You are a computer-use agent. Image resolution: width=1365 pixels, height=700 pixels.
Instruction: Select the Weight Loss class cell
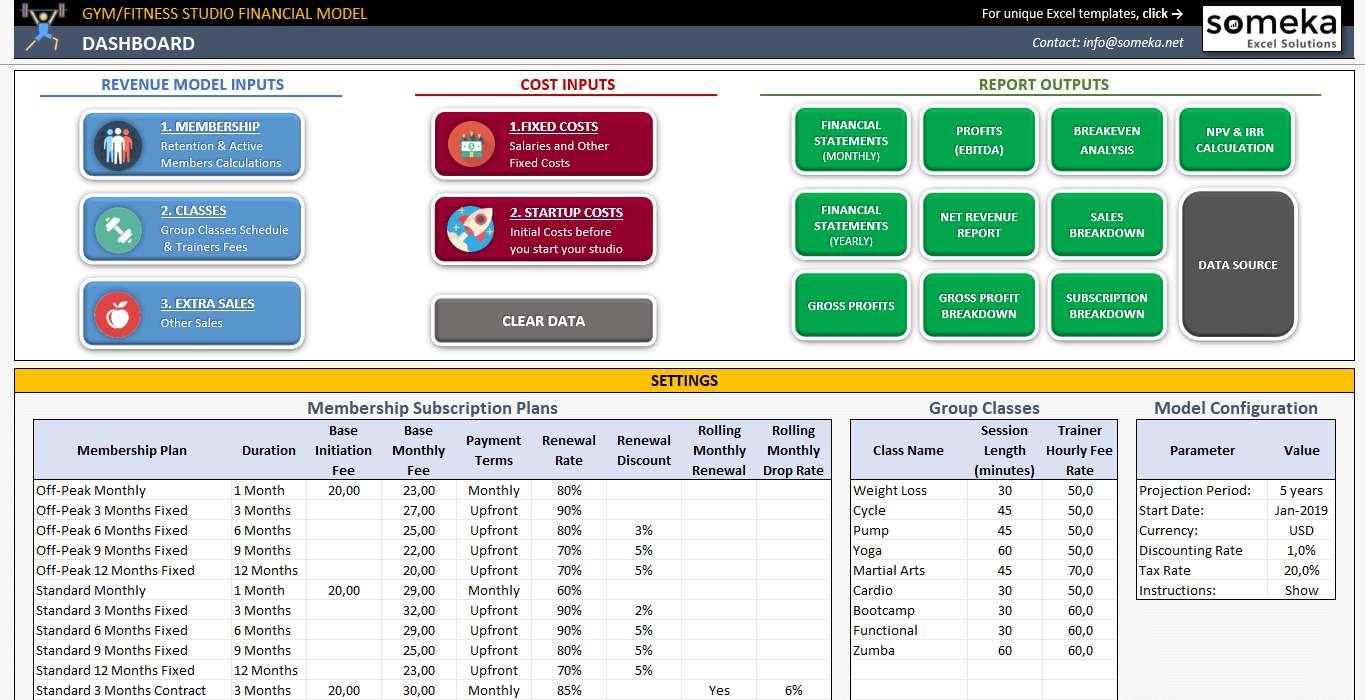click(909, 491)
